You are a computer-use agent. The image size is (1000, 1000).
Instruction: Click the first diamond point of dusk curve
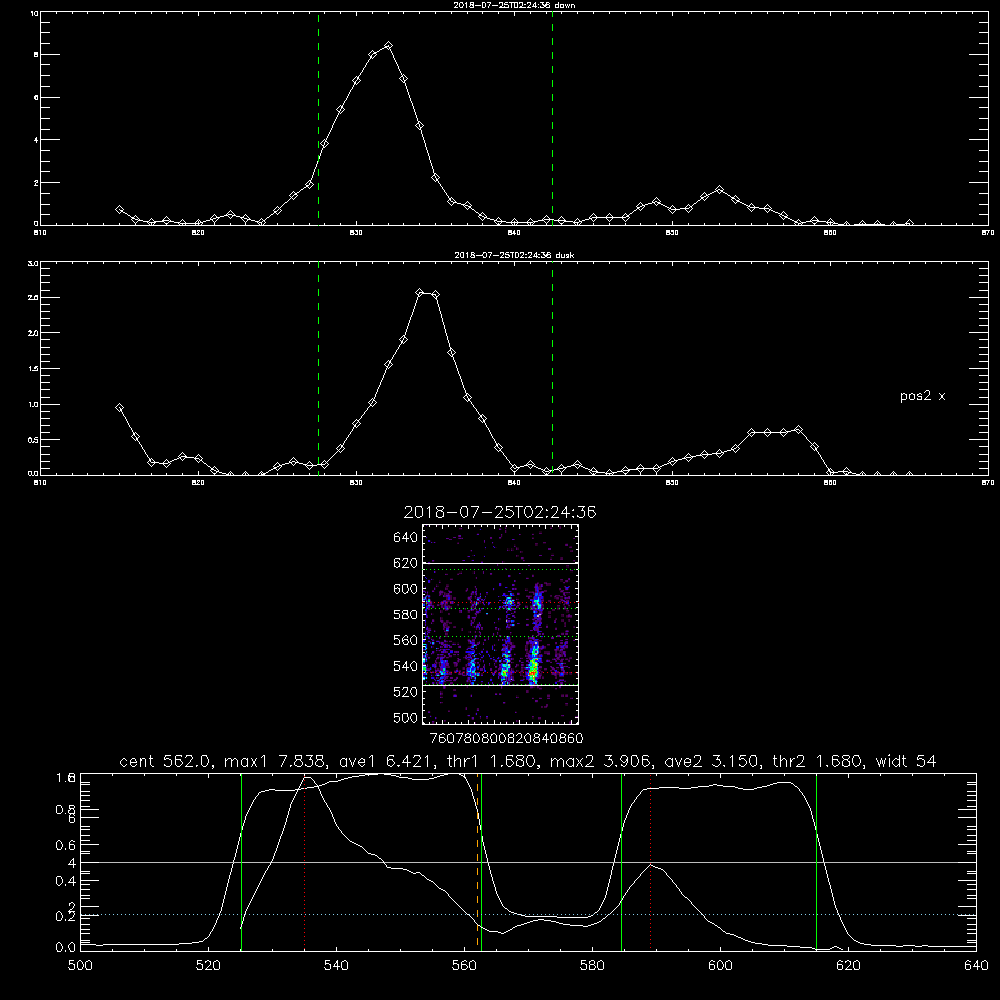pos(119,408)
